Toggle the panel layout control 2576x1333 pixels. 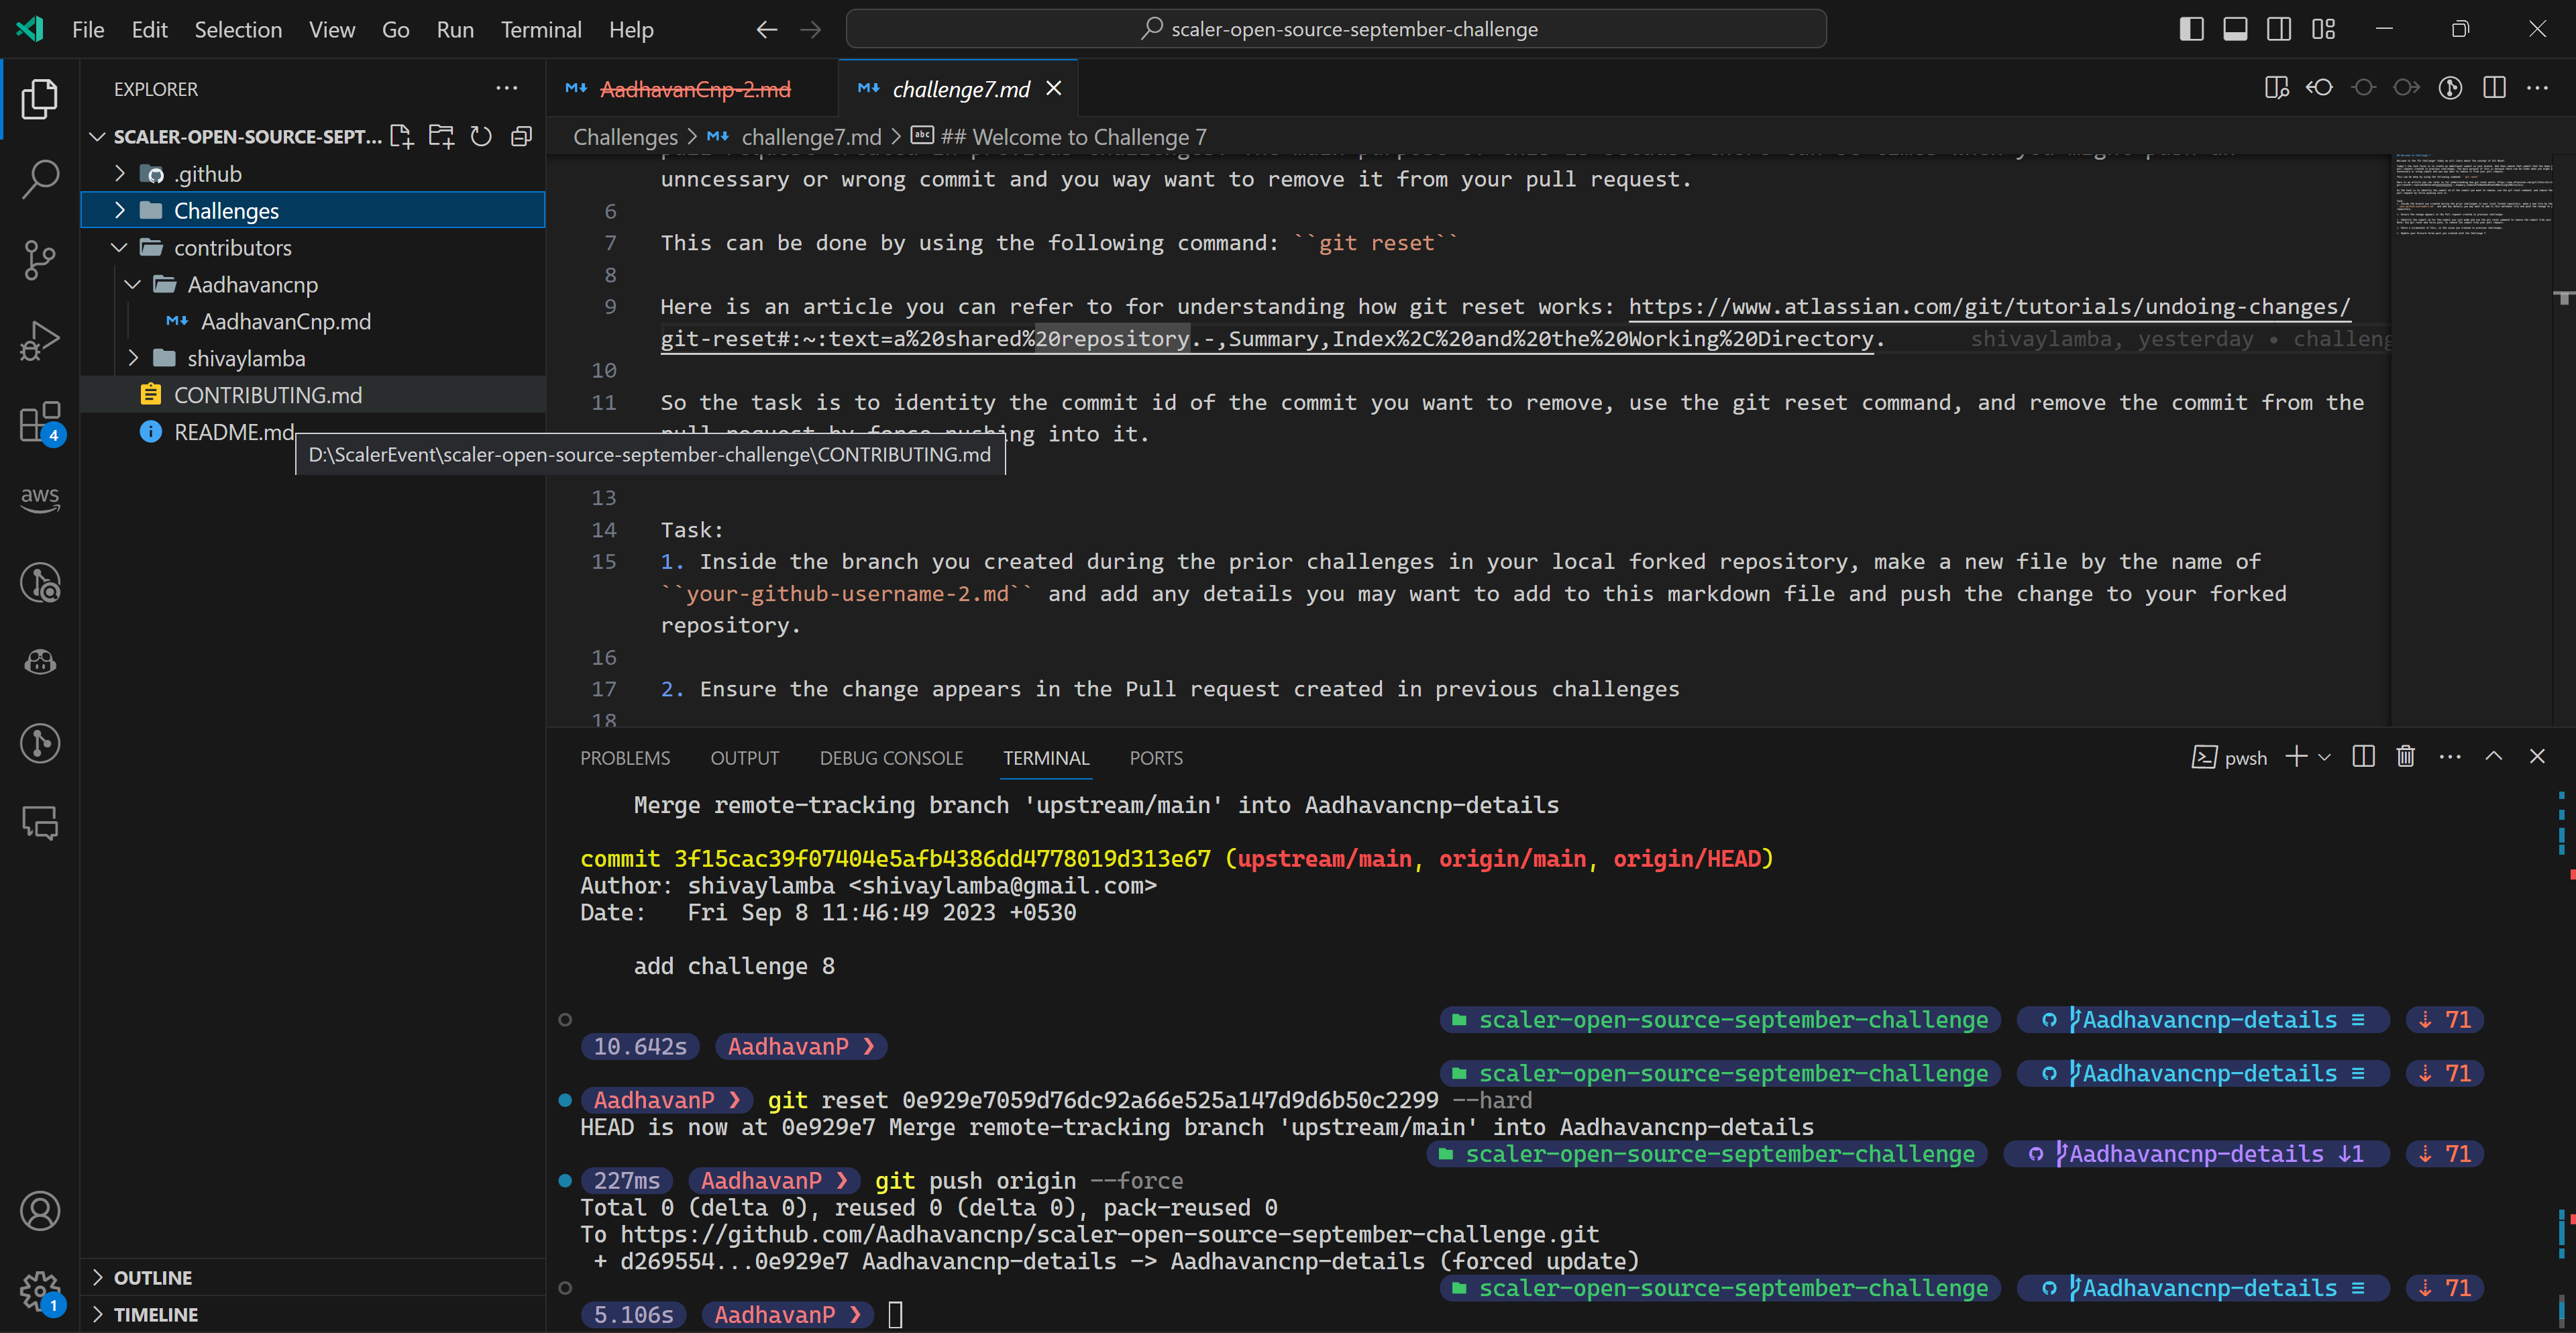2236,28
